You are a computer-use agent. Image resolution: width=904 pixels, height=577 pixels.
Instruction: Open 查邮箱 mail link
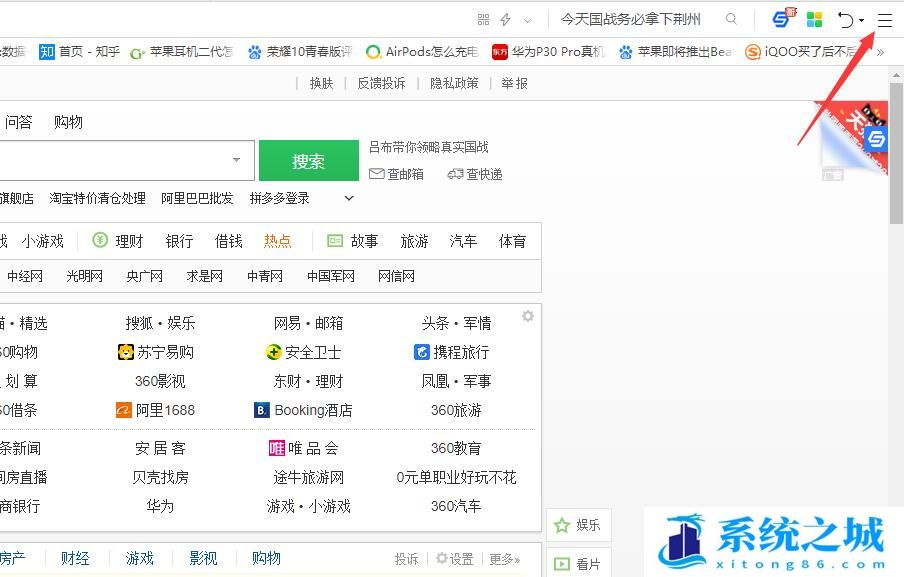(396, 174)
